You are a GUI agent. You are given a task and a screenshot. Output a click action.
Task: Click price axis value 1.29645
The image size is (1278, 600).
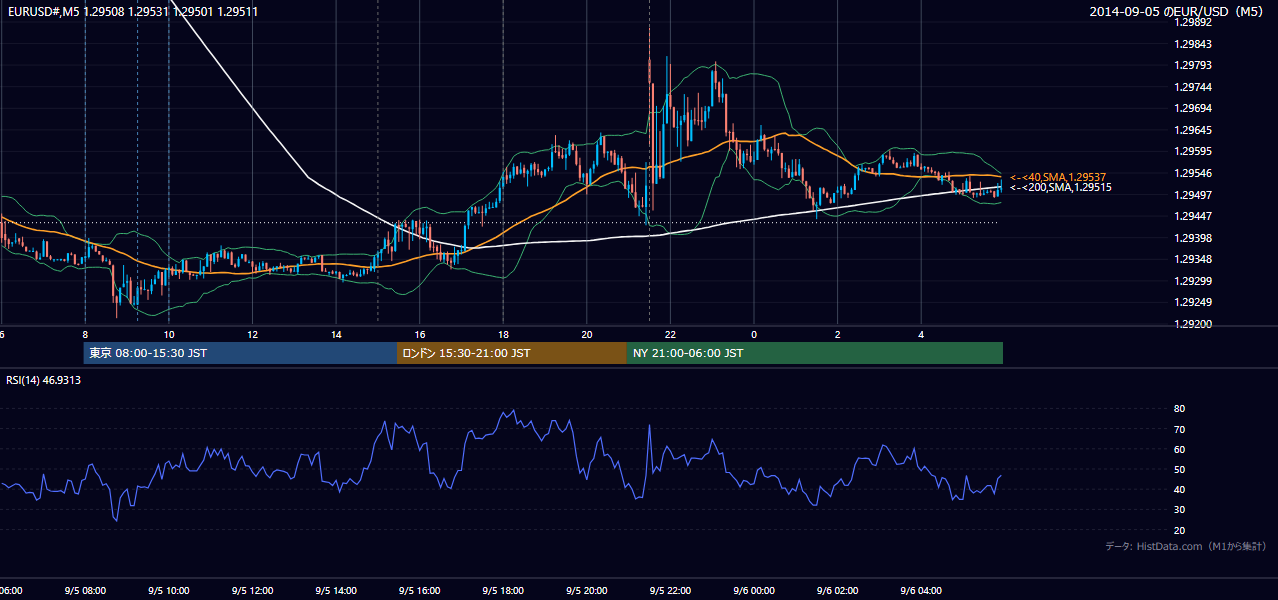pyautogui.click(x=1192, y=130)
